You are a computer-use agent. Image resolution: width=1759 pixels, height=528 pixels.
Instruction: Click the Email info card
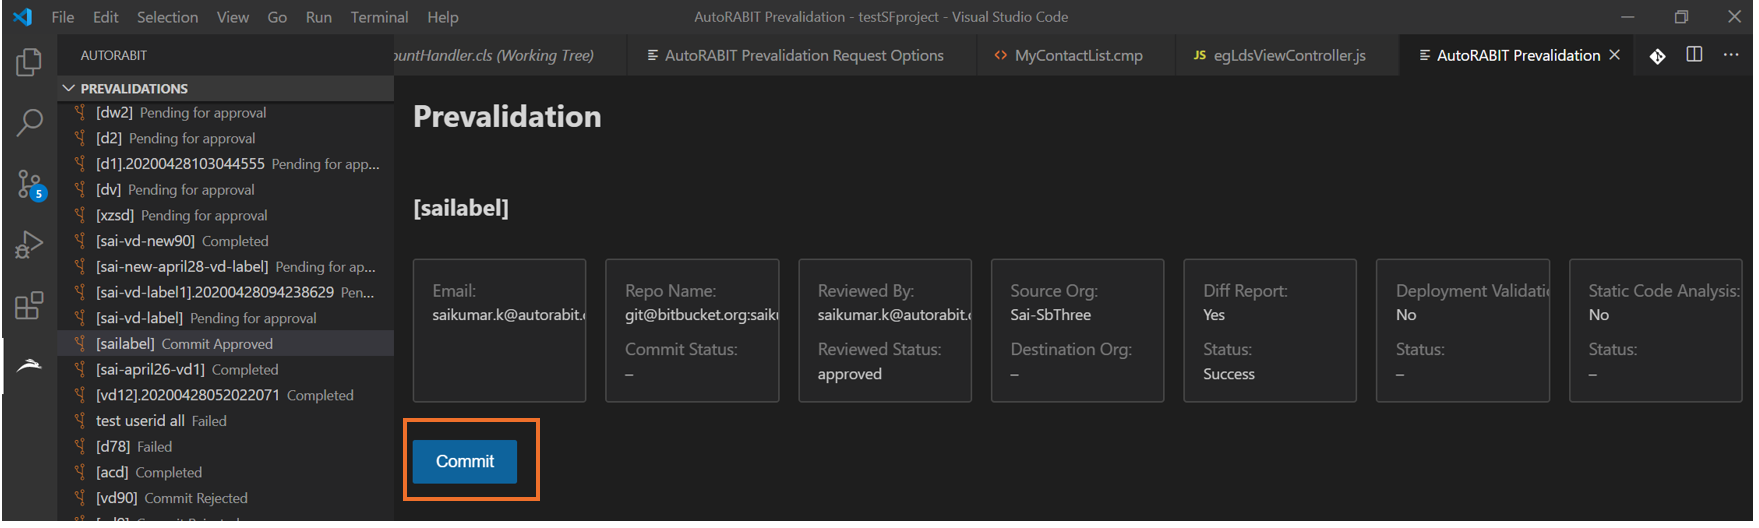[499, 331]
